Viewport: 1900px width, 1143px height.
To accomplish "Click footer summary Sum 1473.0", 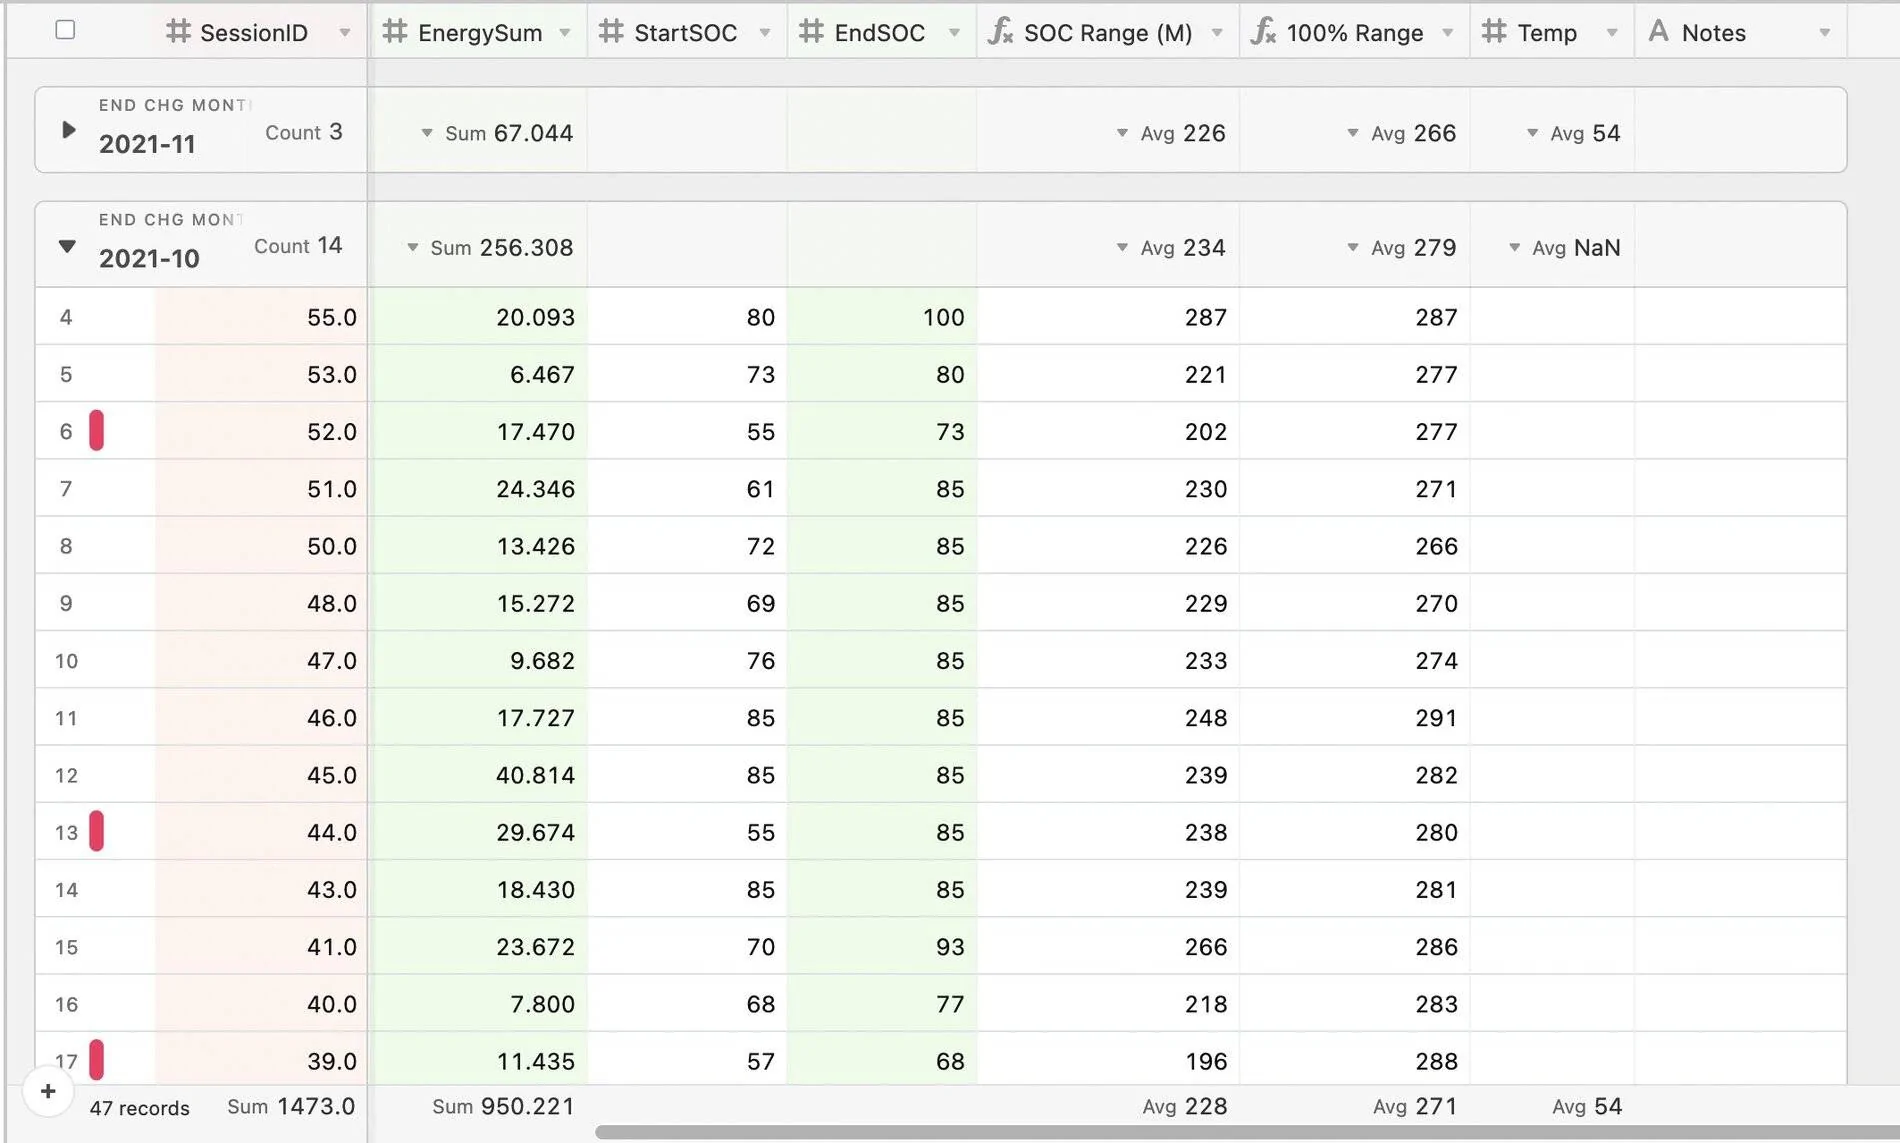I will [291, 1106].
